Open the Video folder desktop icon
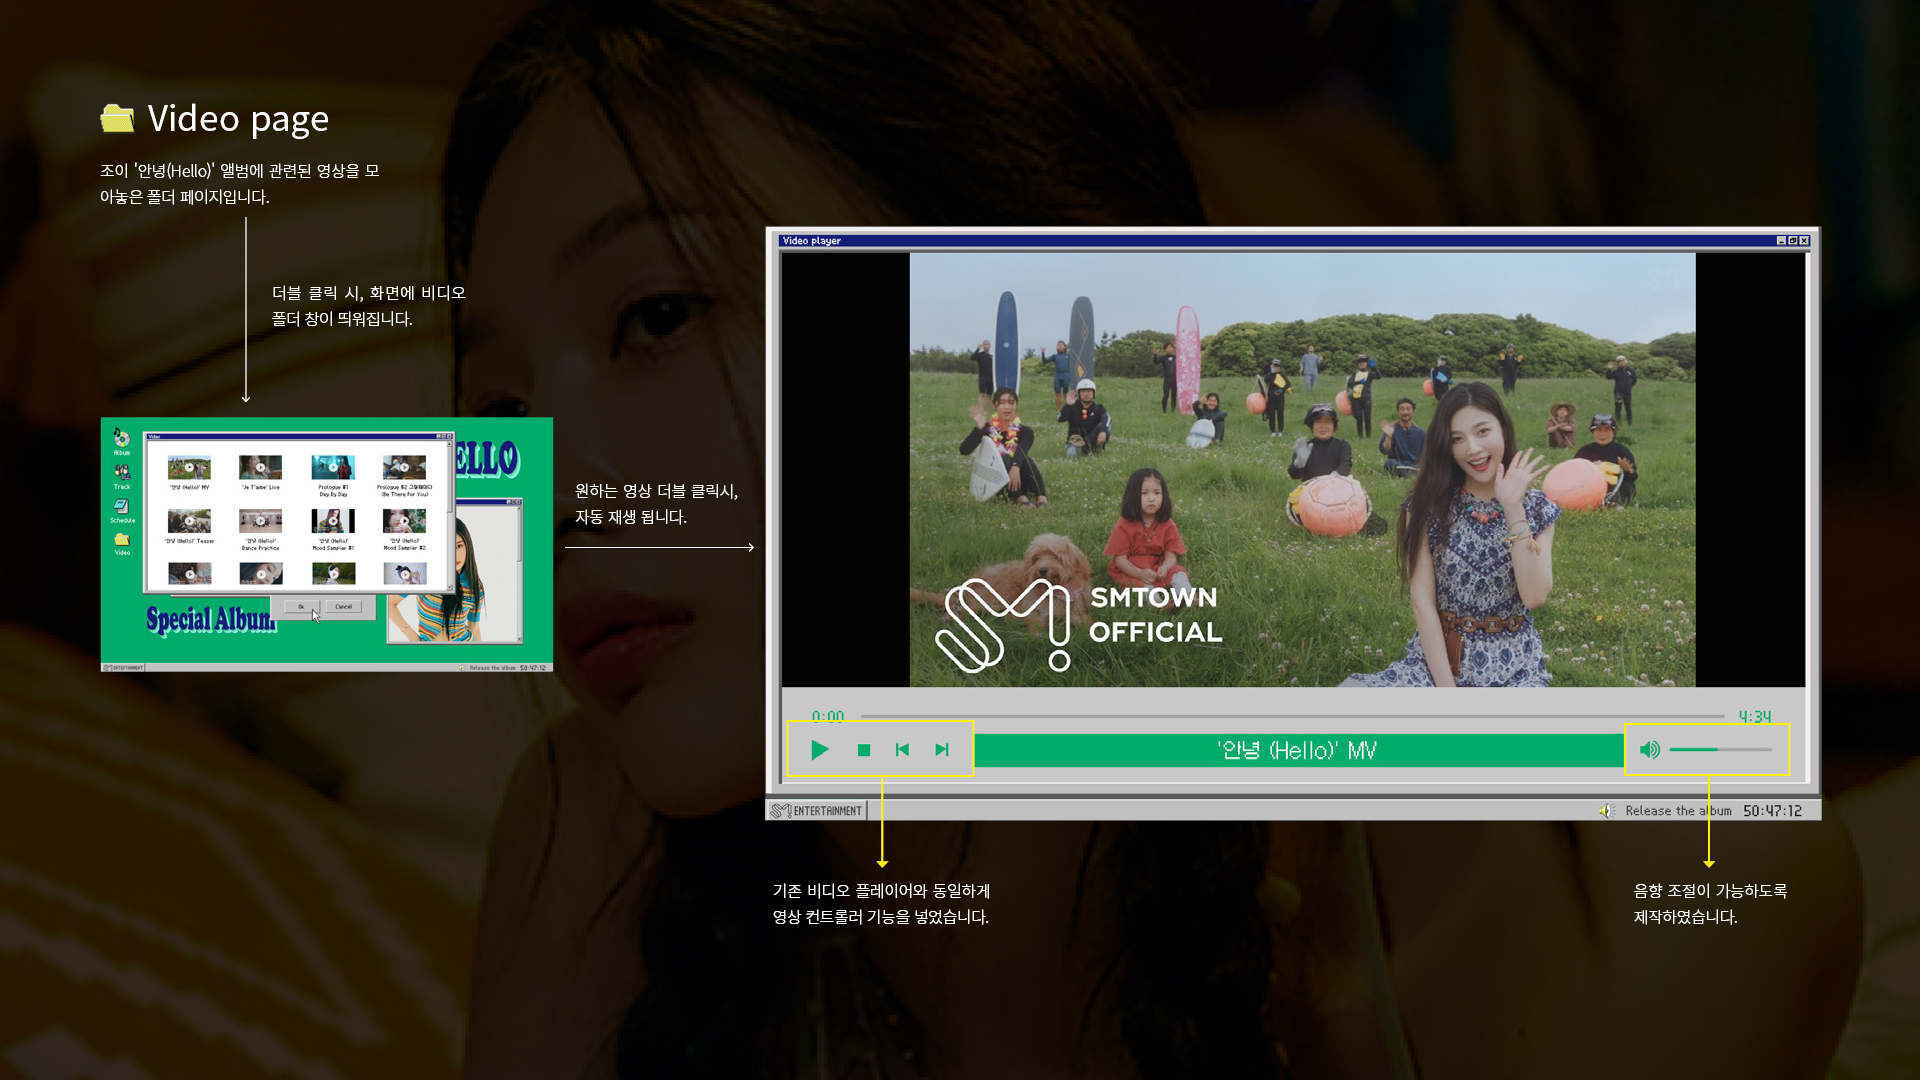 pyautogui.click(x=122, y=543)
